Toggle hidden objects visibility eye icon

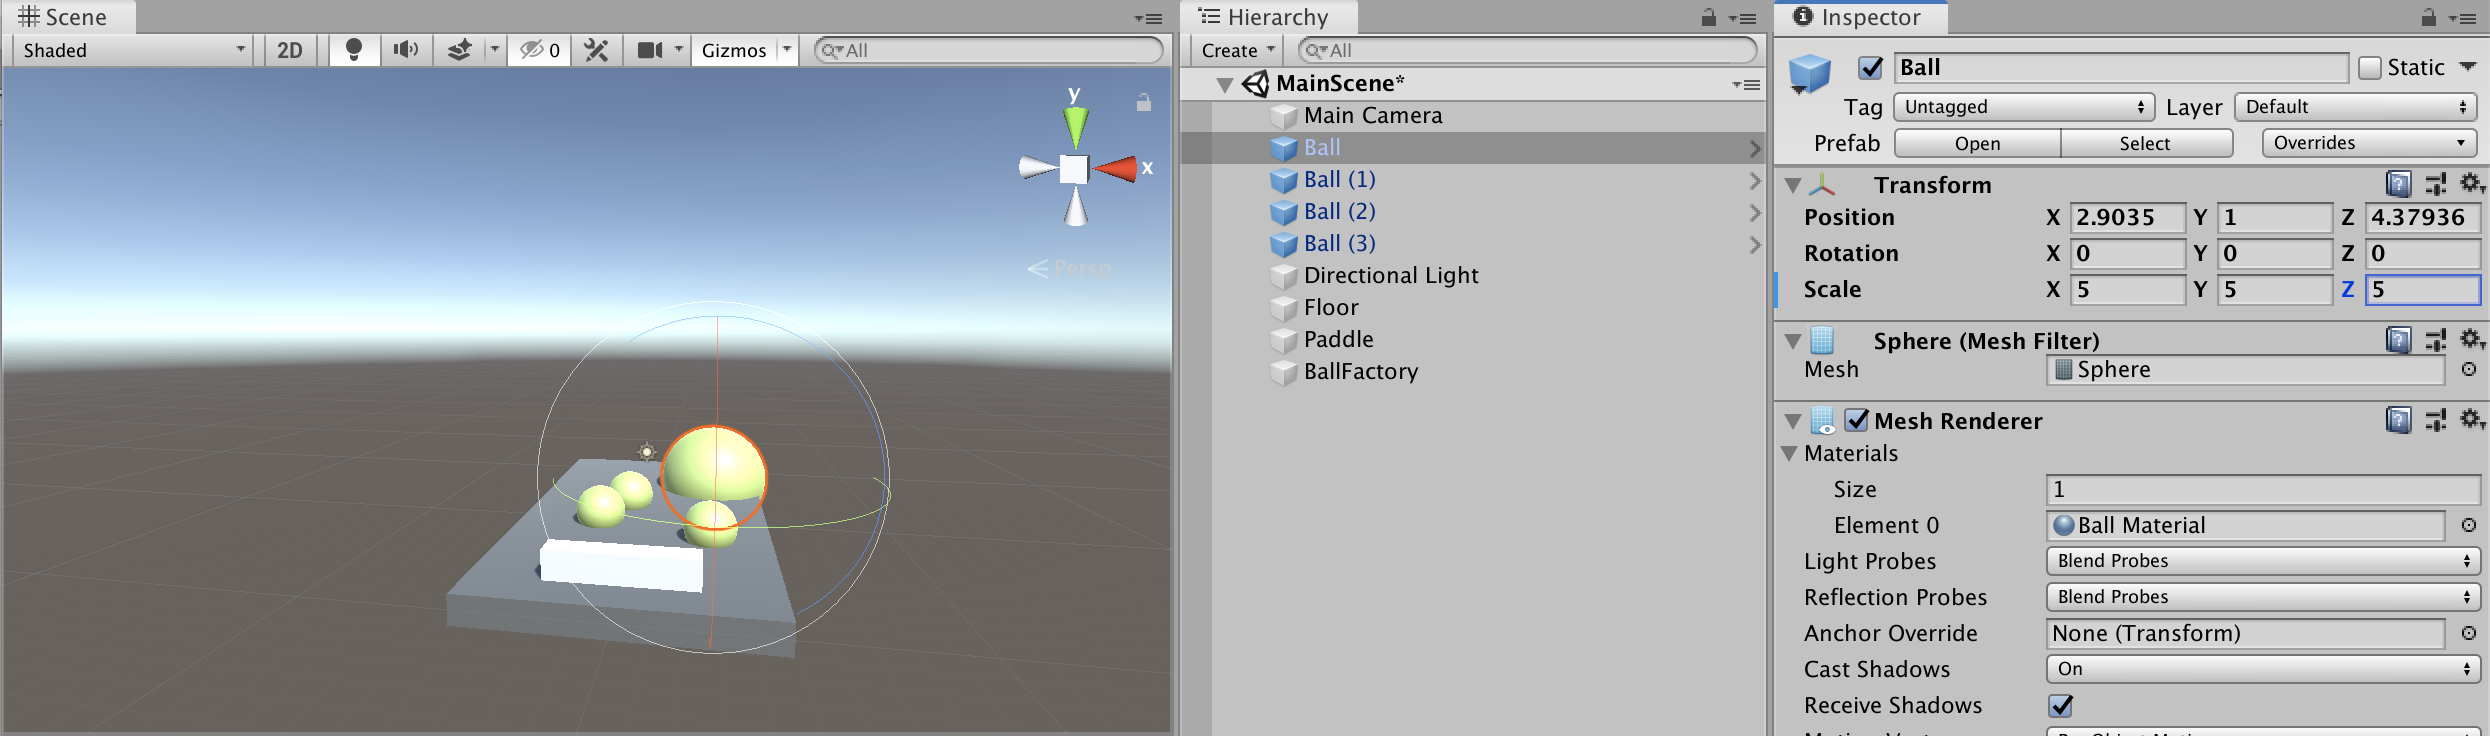(x=540, y=50)
